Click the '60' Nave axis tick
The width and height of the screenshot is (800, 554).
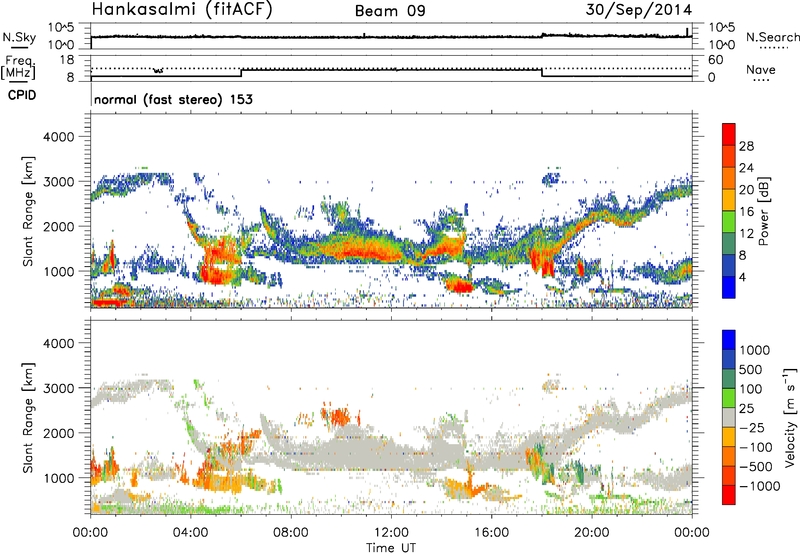(x=716, y=60)
